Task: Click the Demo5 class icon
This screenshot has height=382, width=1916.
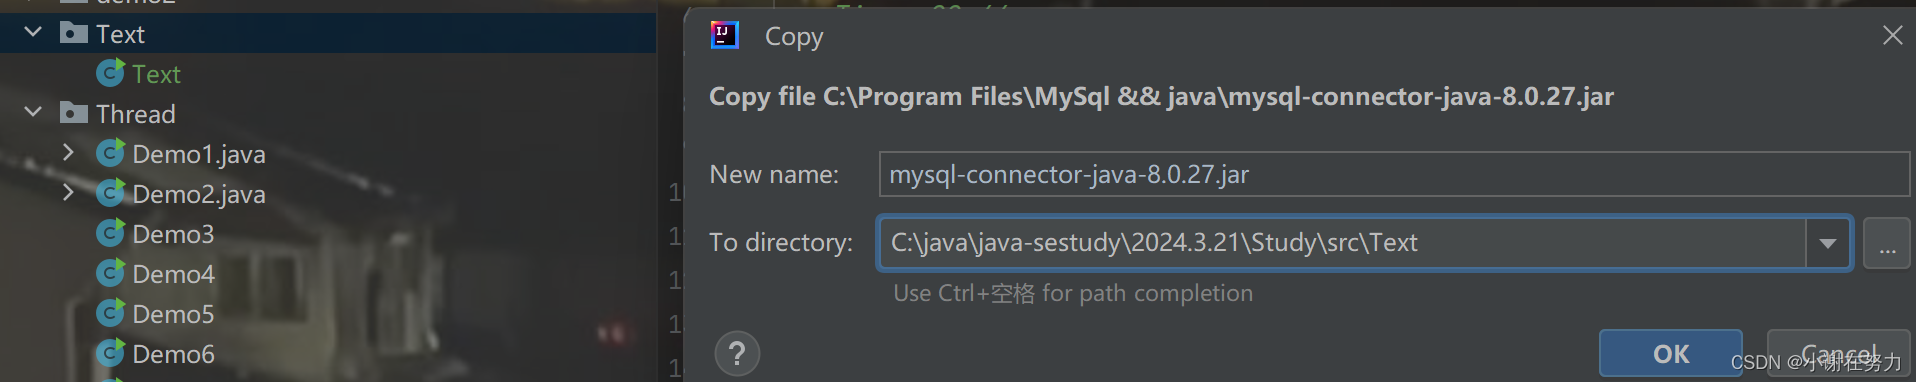Action: [x=110, y=313]
